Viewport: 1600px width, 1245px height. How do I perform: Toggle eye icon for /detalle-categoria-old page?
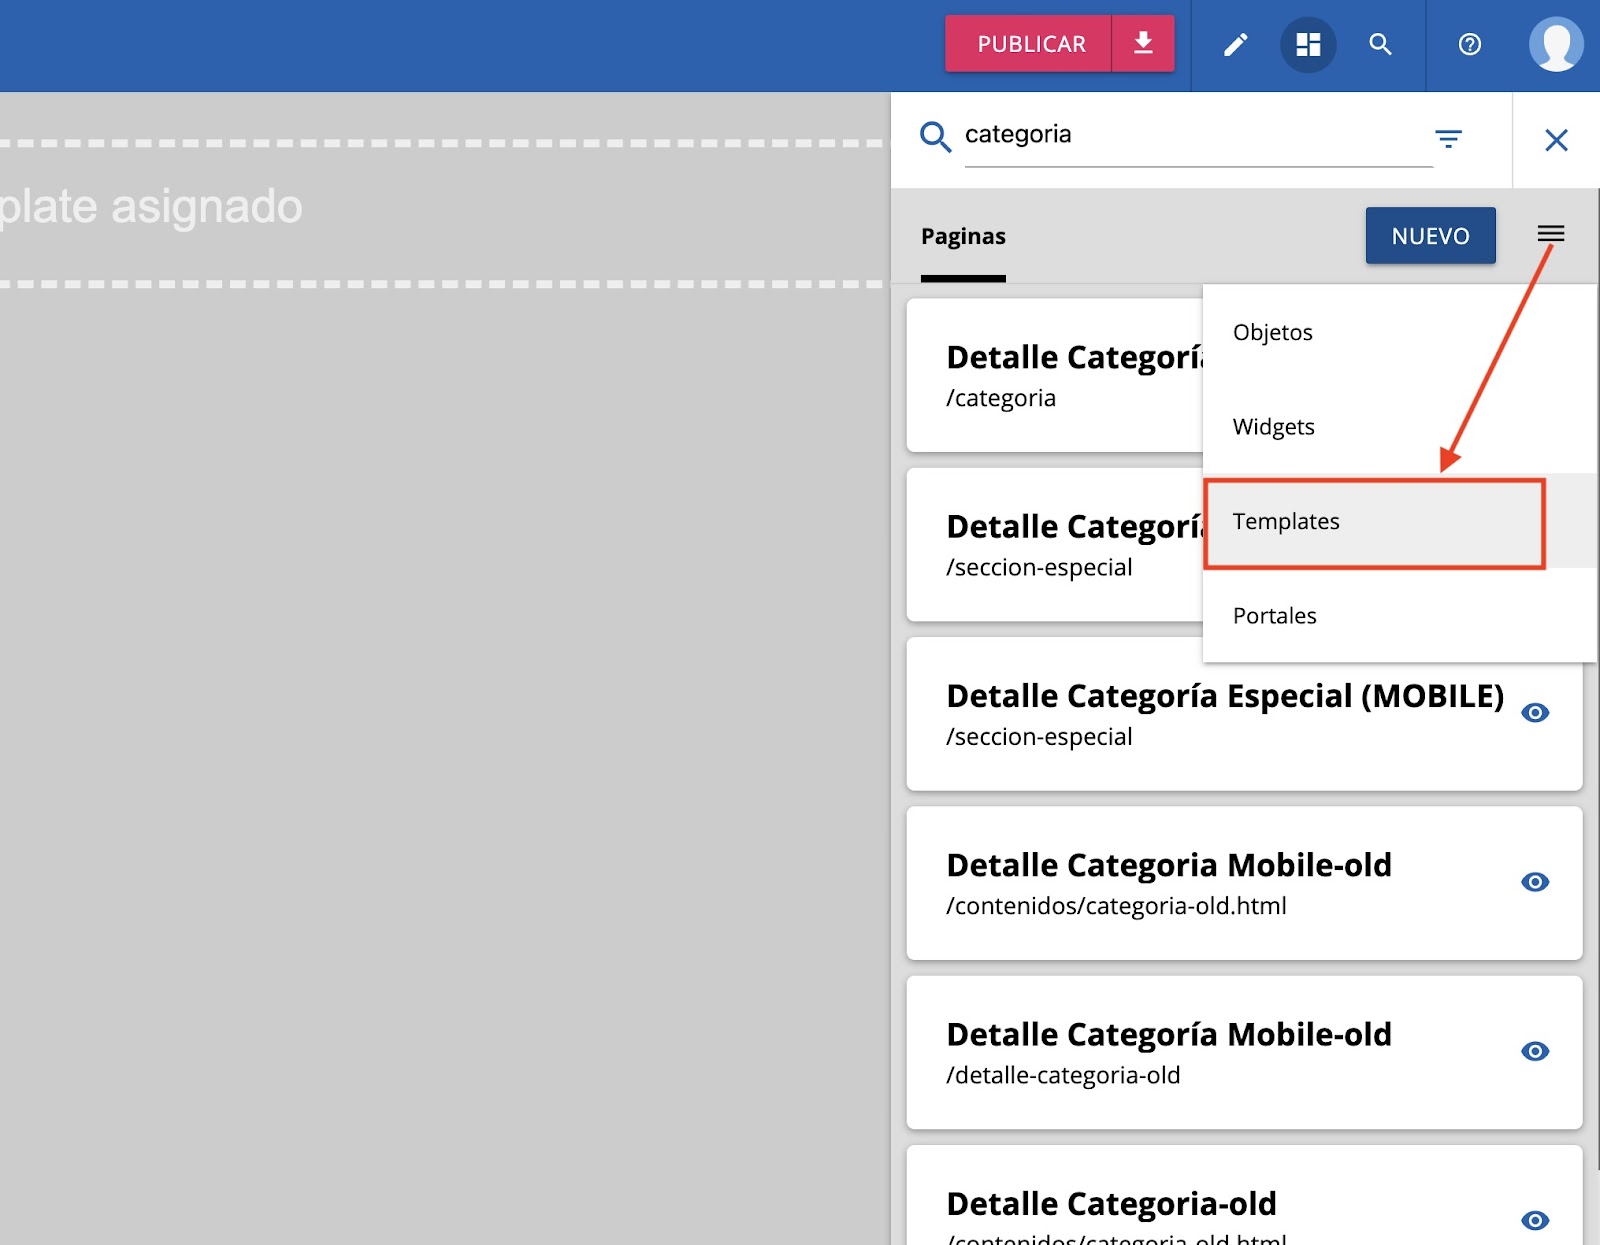point(1535,1051)
